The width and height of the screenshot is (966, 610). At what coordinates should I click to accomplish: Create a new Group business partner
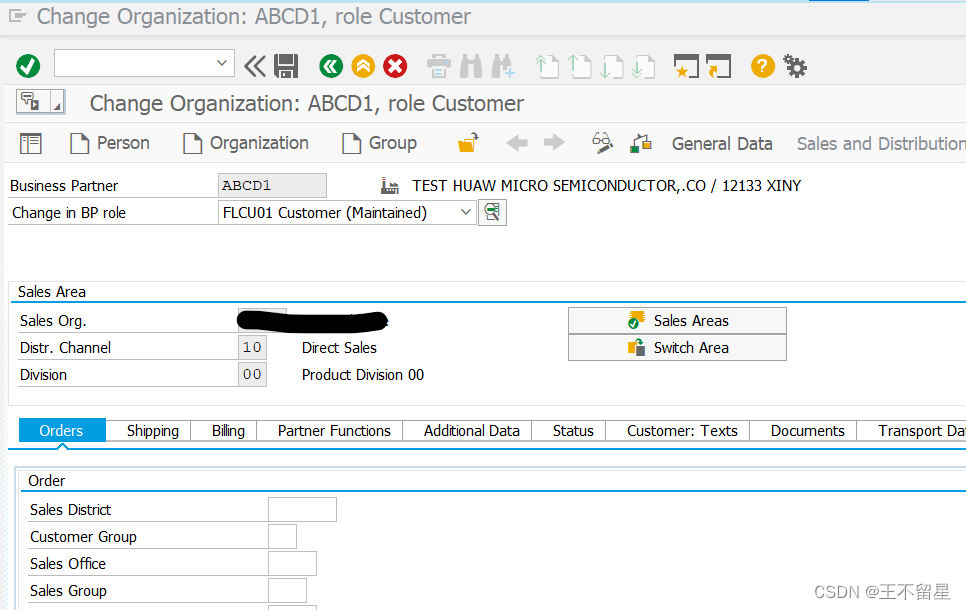[380, 143]
